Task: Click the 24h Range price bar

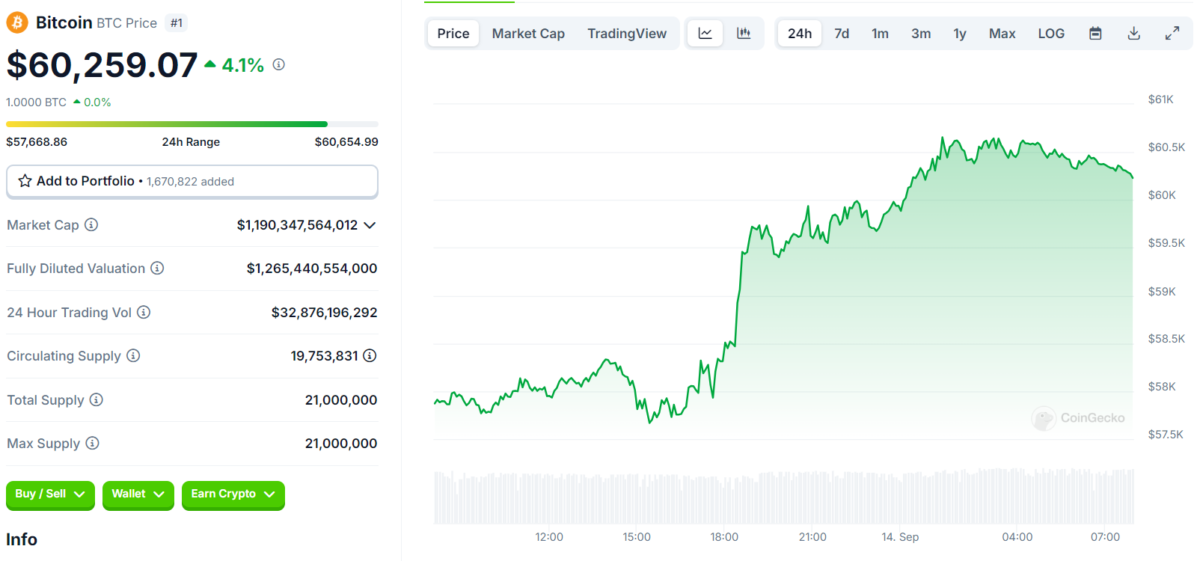Action: tap(192, 124)
